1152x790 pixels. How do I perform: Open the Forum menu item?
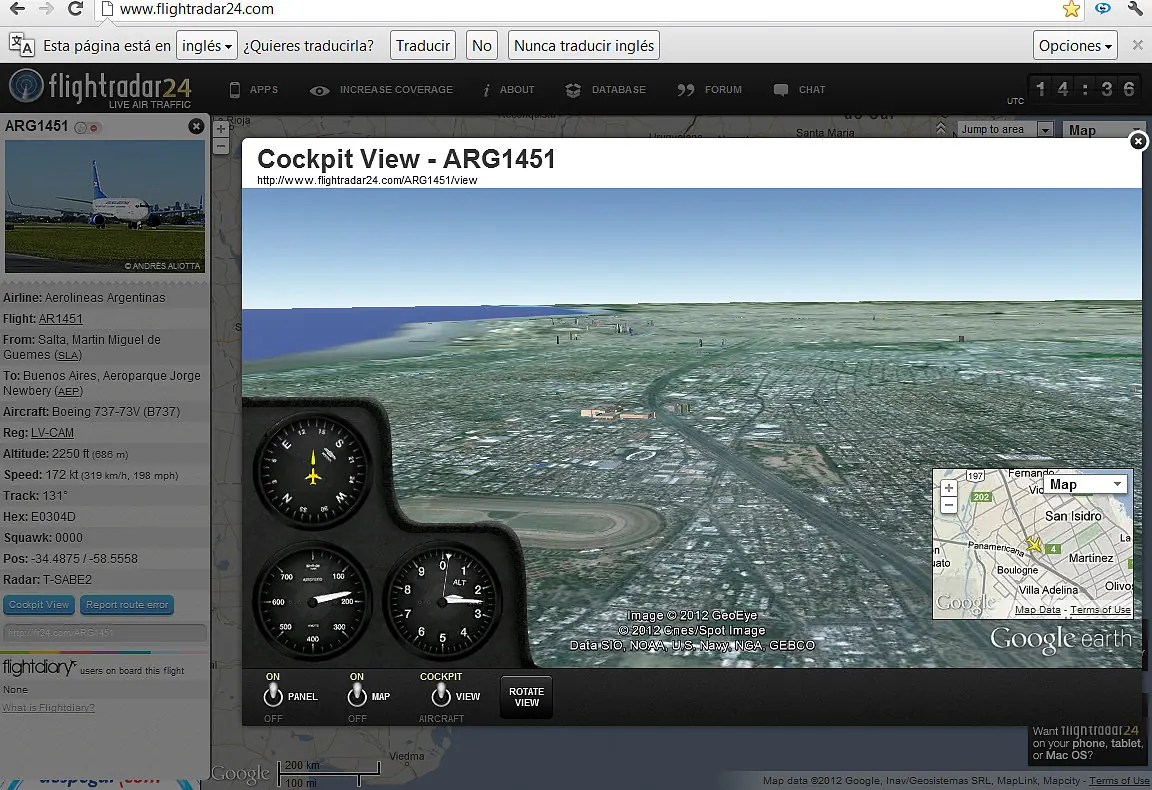click(710, 90)
